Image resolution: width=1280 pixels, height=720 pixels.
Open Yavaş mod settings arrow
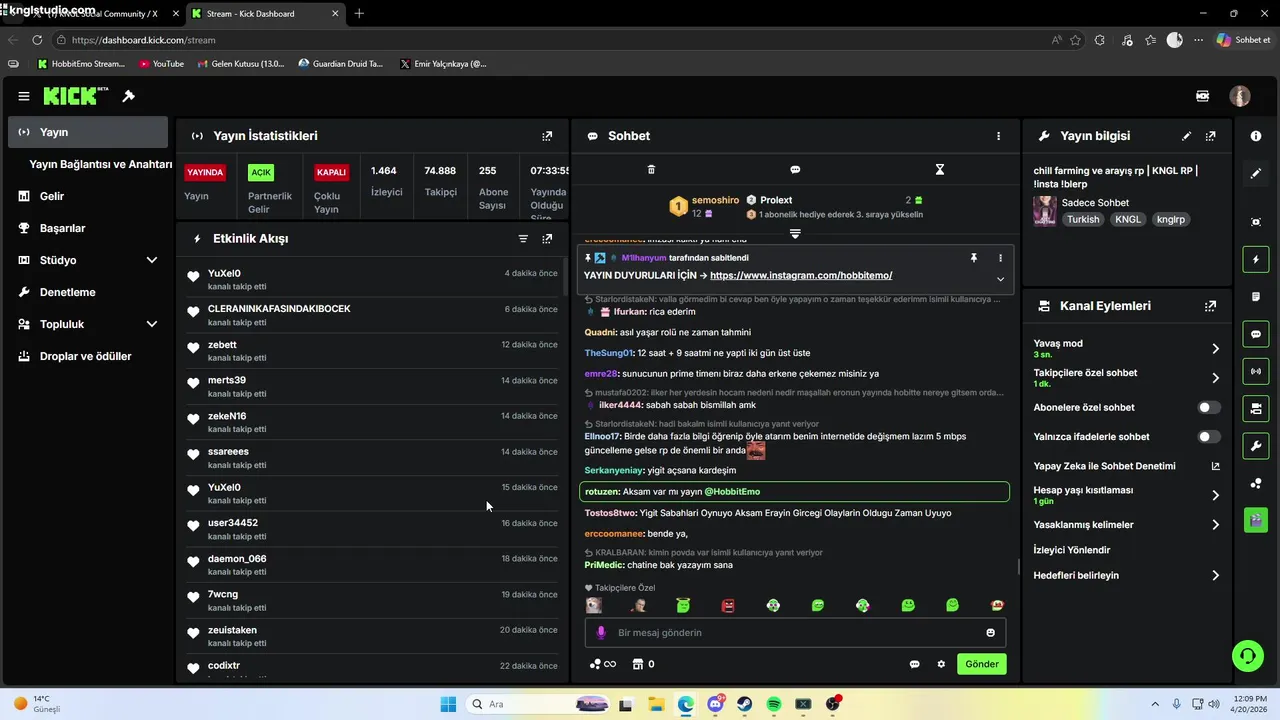coord(1215,349)
